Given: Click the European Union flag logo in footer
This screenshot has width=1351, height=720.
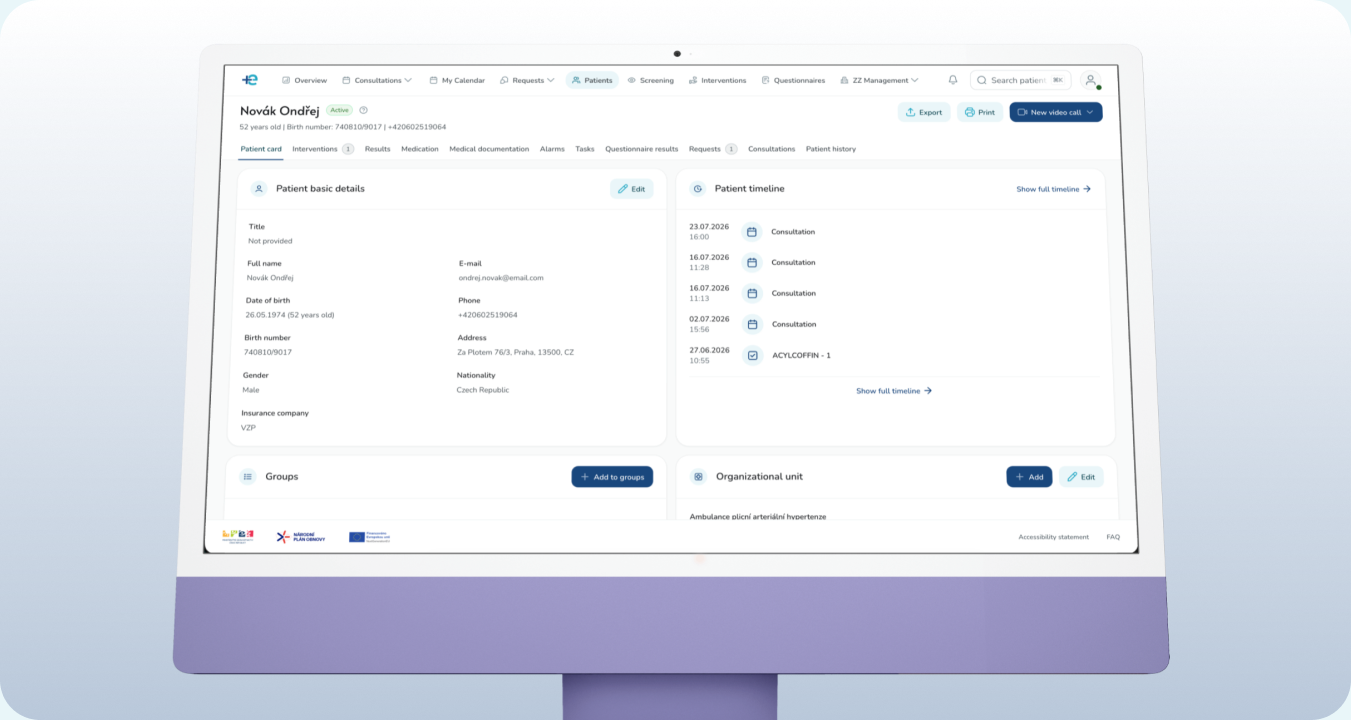Looking at the screenshot, I should click(369, 537).
